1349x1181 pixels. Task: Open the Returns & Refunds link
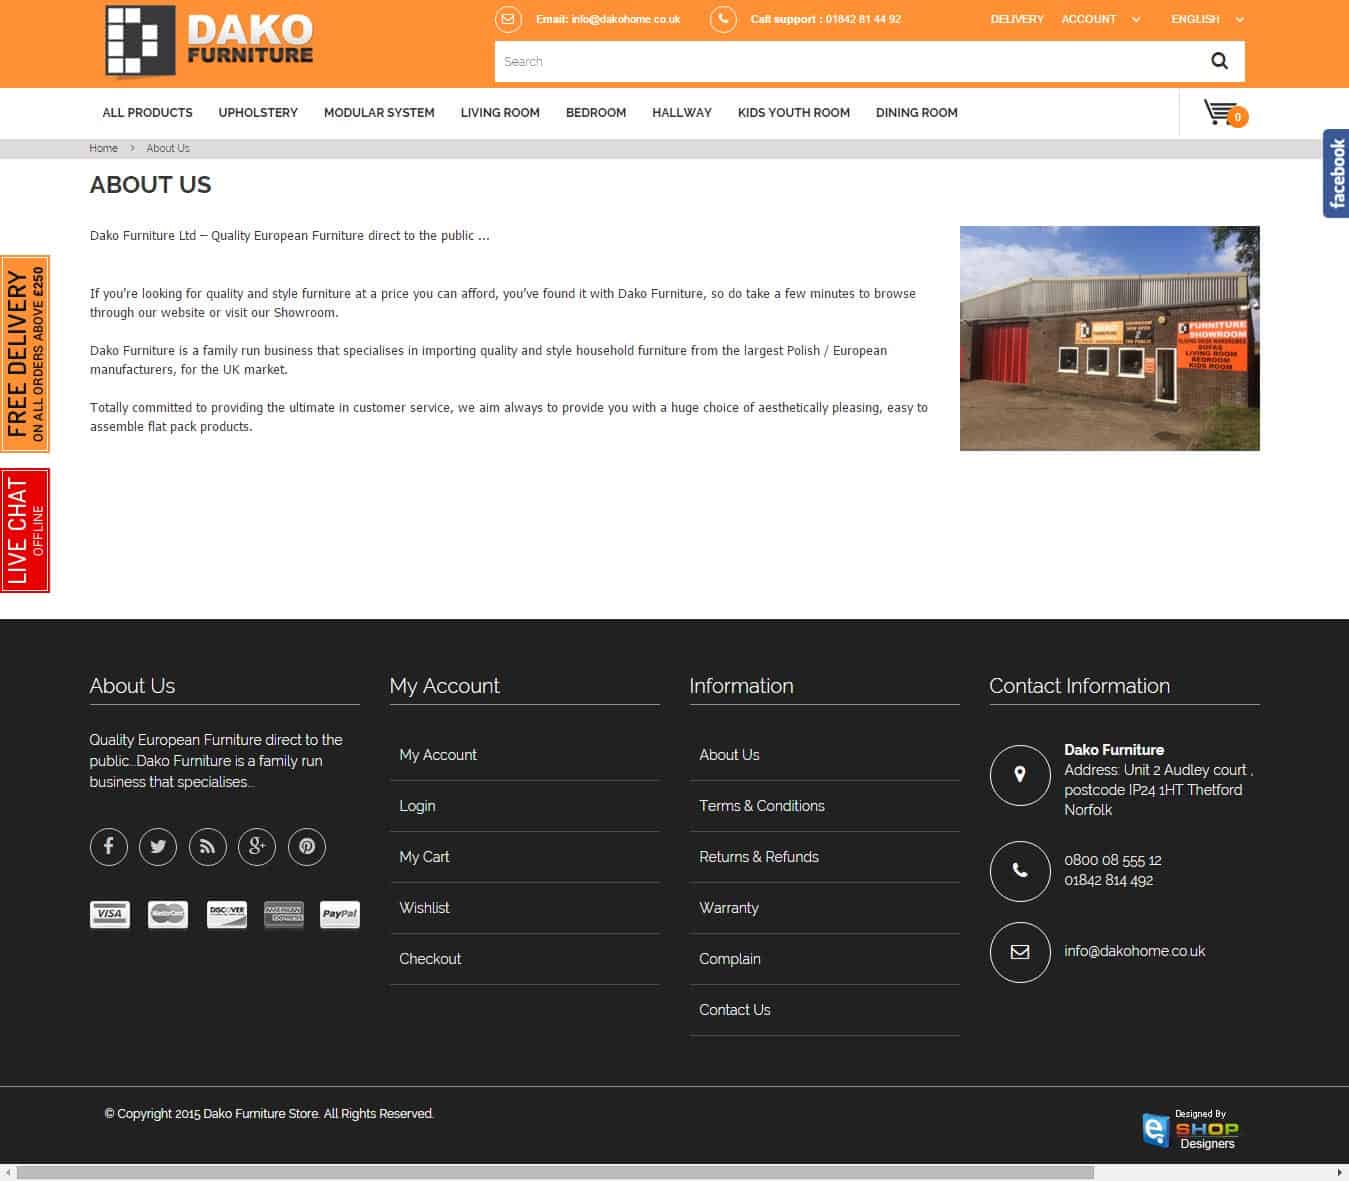[x=759, y=857]
